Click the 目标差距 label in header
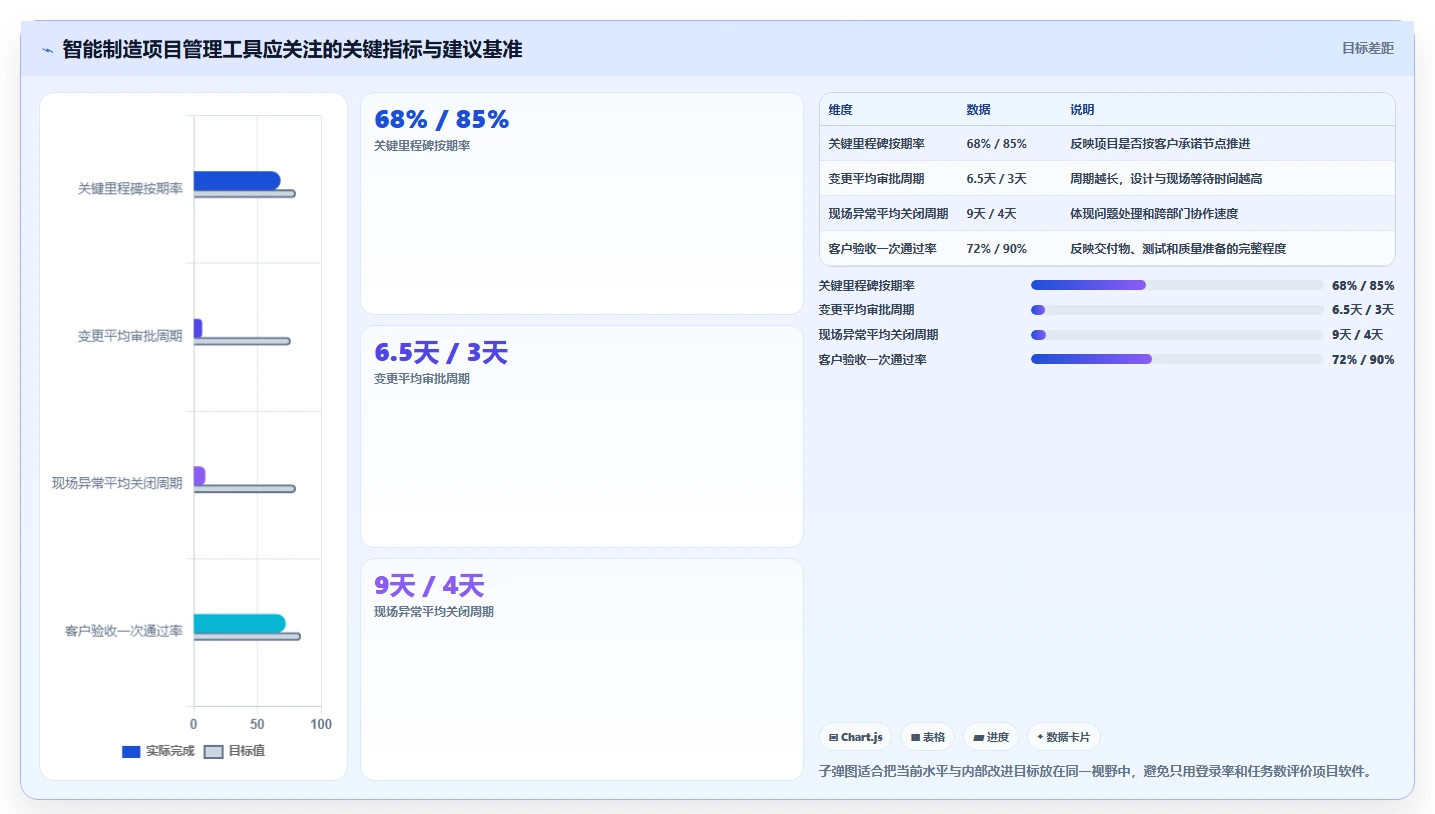Screen dimensions: 1435x814 pyautogui.click(x=1367, y=48)
